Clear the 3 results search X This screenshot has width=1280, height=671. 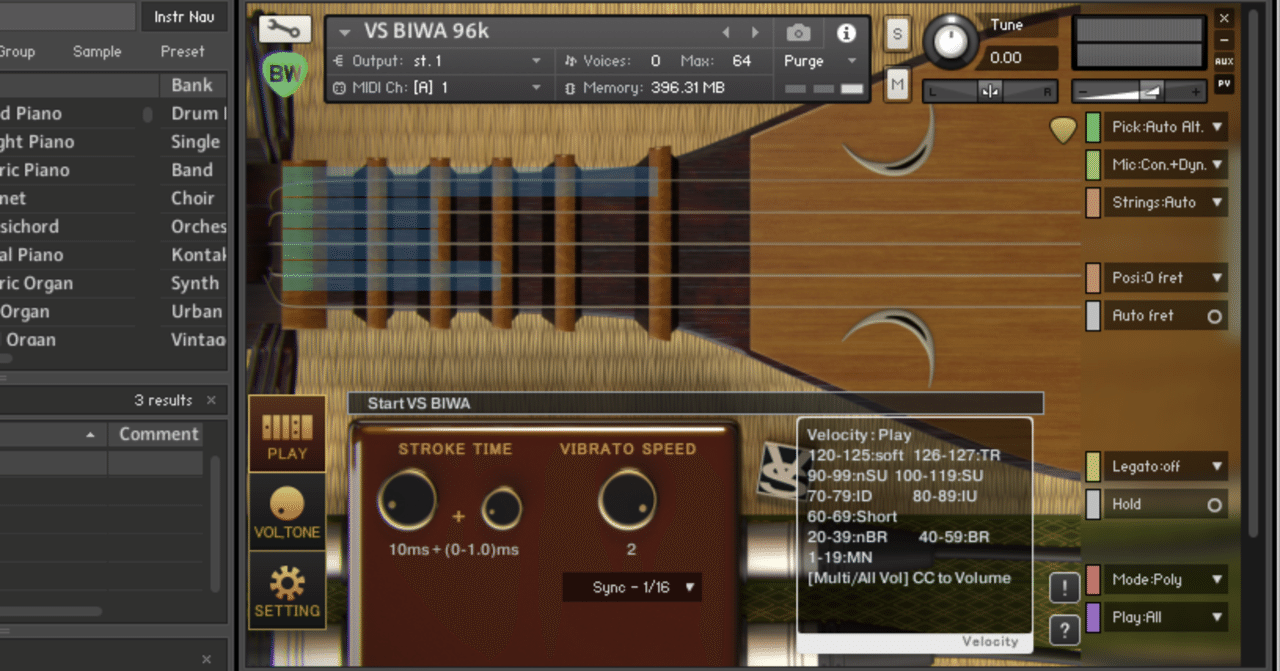[211, 400]
